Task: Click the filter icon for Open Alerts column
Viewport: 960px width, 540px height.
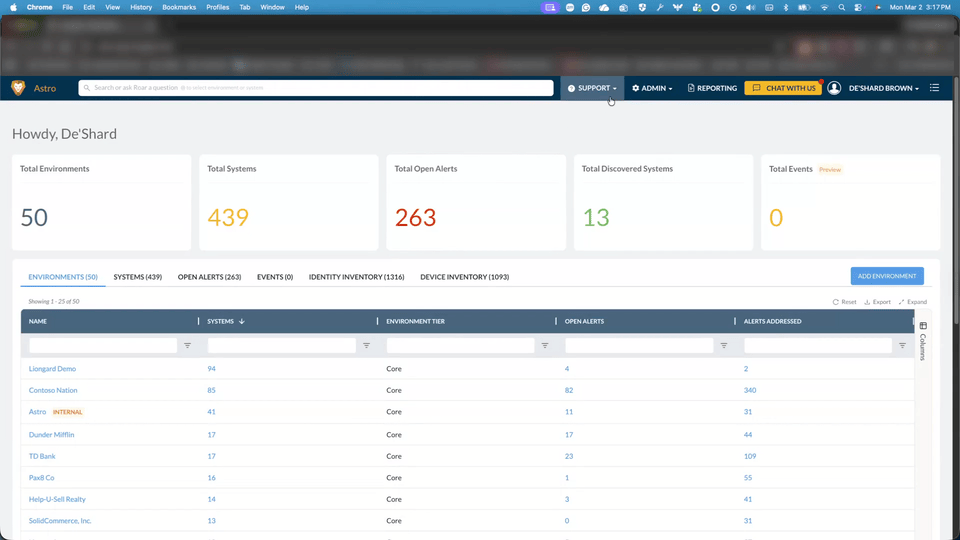Action: [723, 345]
